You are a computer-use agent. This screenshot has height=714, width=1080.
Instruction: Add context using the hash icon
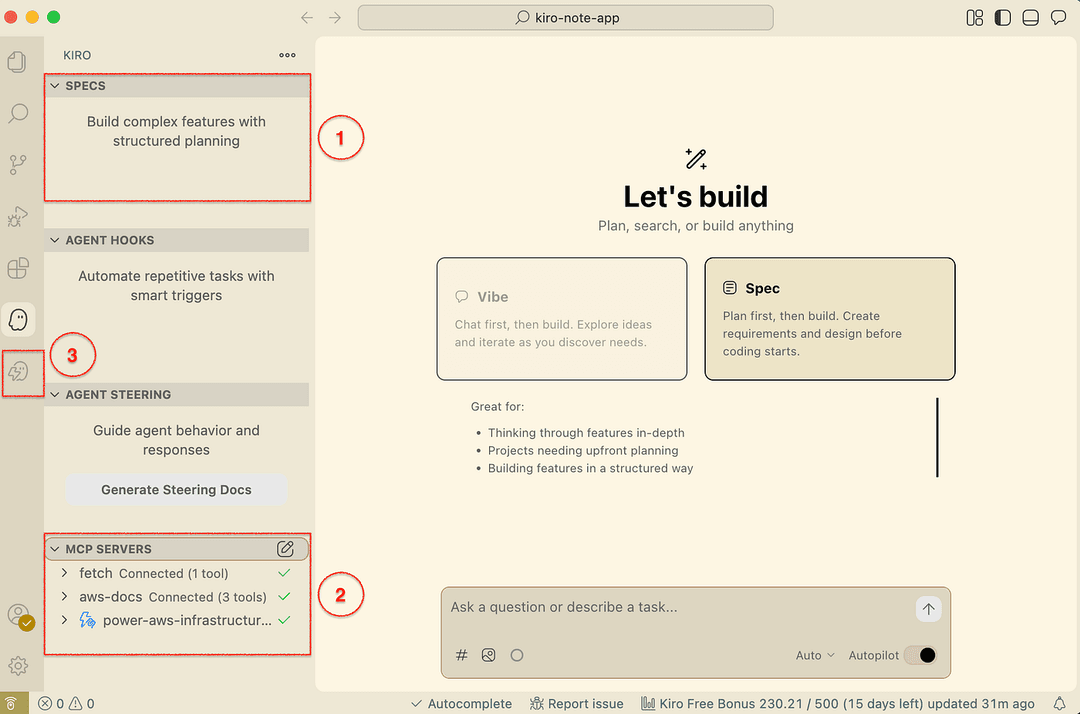click(461, 655)
